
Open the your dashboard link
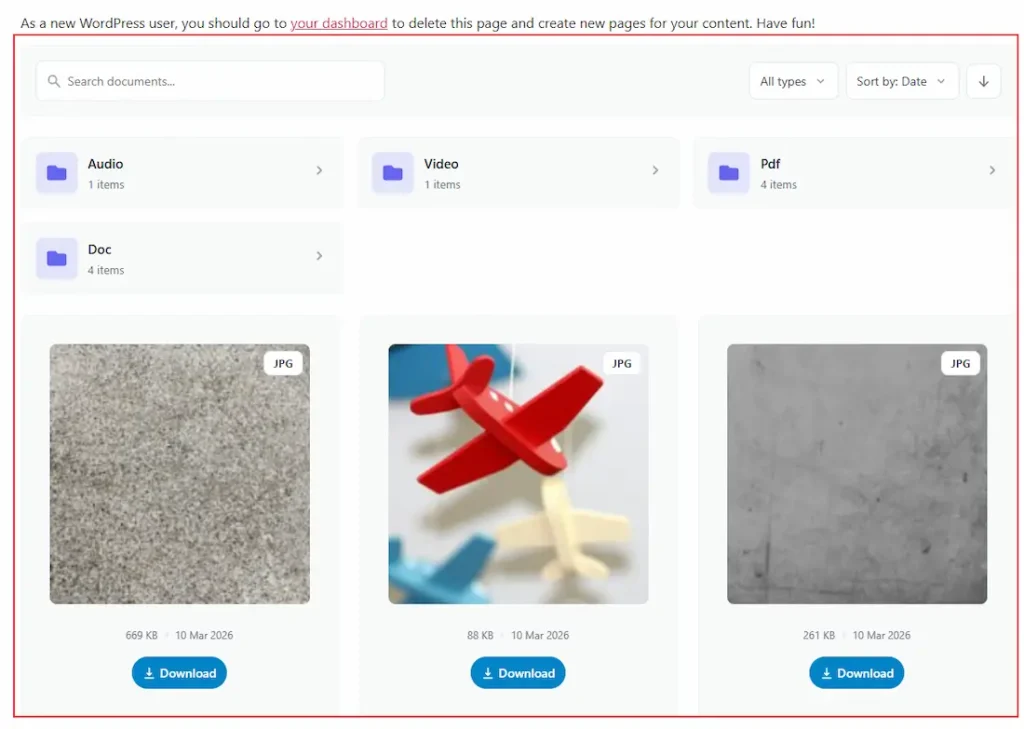coord(339,22)
